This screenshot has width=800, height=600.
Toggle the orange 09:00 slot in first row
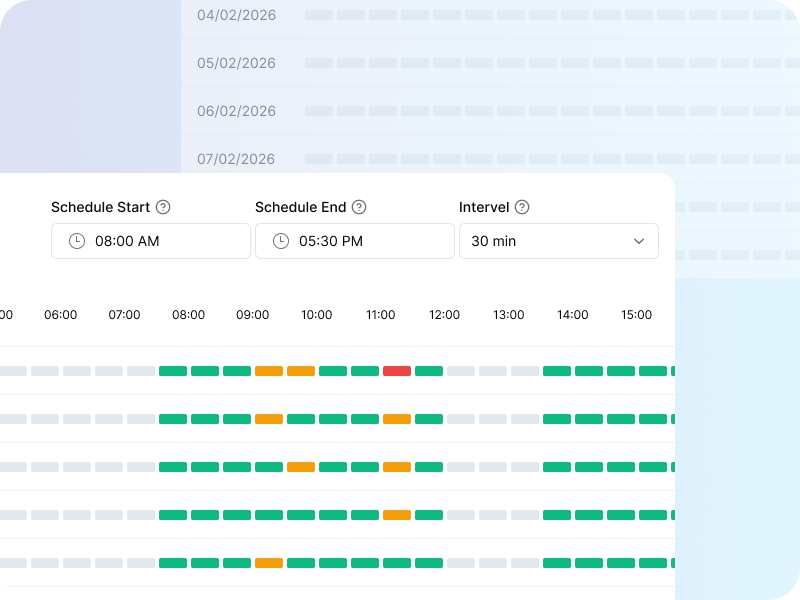[x=269, y=370]
